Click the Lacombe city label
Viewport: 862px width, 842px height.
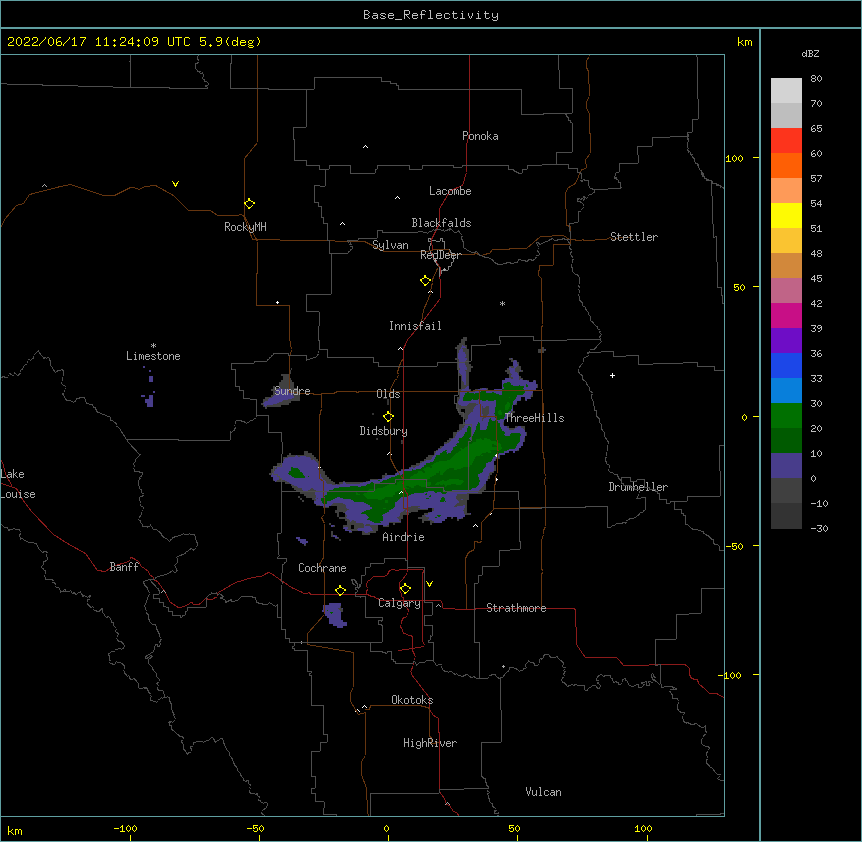click(450, 191)
